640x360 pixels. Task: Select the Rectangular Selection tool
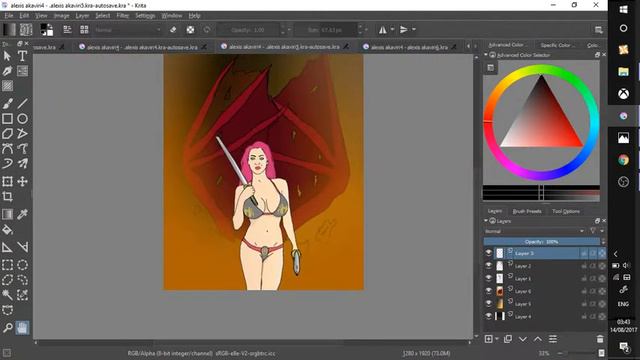click(7, 265)
